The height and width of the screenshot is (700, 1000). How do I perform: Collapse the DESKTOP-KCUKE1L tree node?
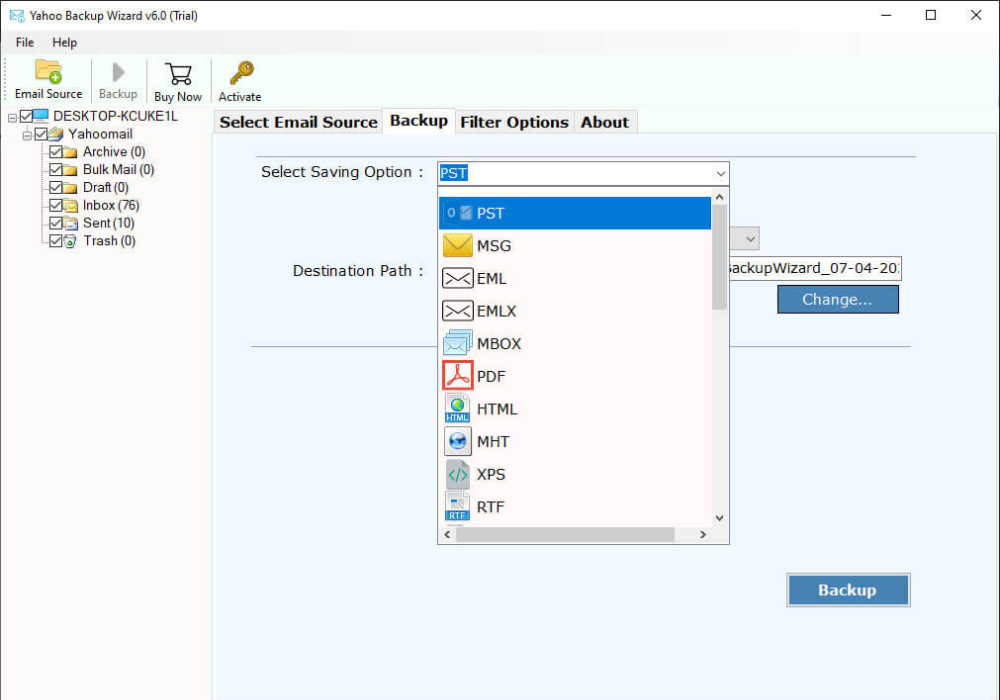(12, 117)
